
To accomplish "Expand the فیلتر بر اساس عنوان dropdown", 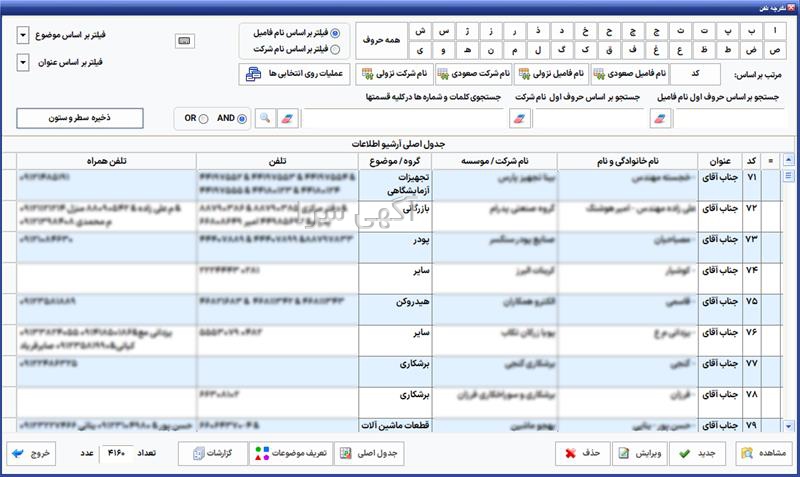I will click(x=23, y=63).
